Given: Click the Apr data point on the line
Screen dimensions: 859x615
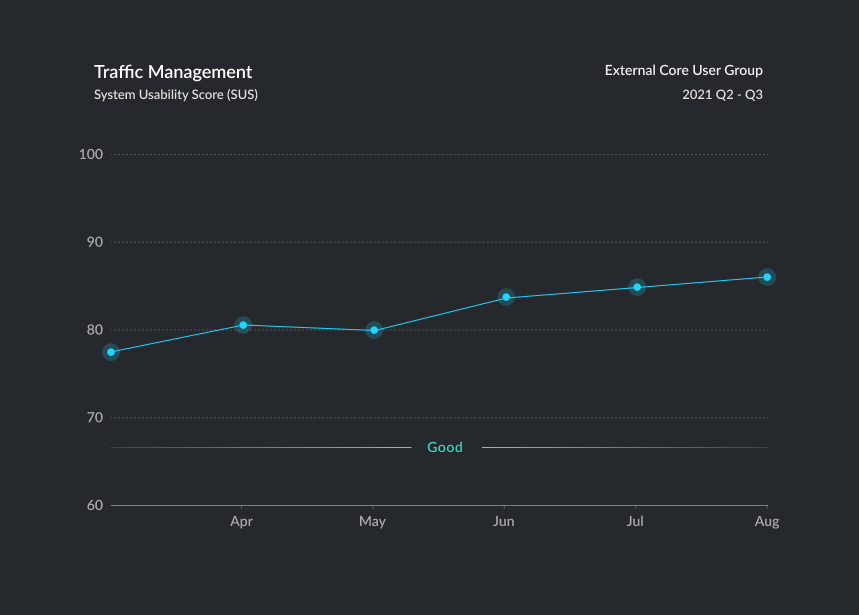Looking at the screenshot, I should coord(243,325).
